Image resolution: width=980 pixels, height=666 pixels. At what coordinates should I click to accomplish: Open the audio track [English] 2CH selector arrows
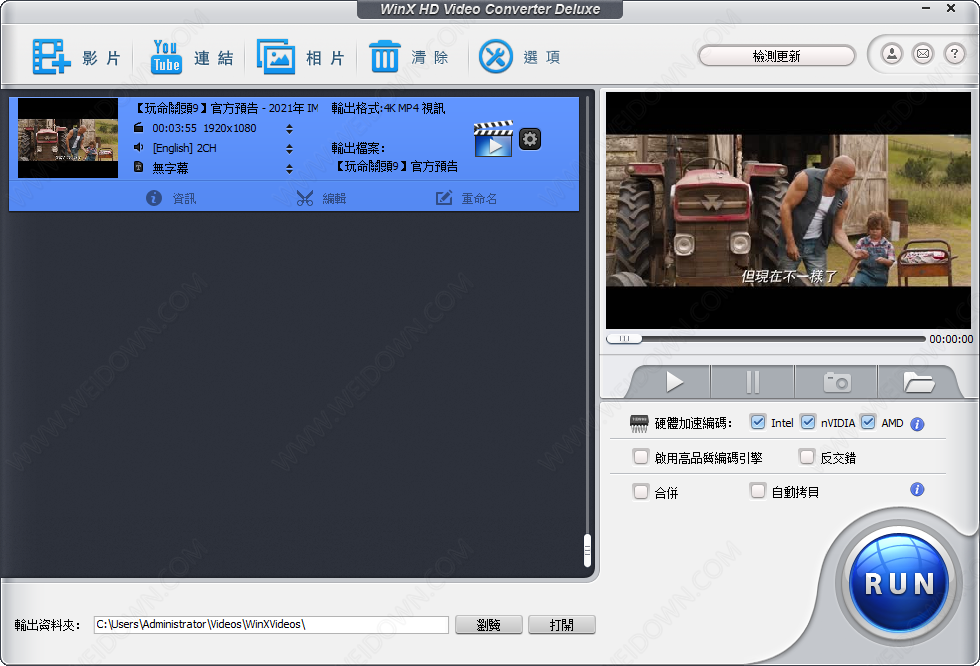289,149
